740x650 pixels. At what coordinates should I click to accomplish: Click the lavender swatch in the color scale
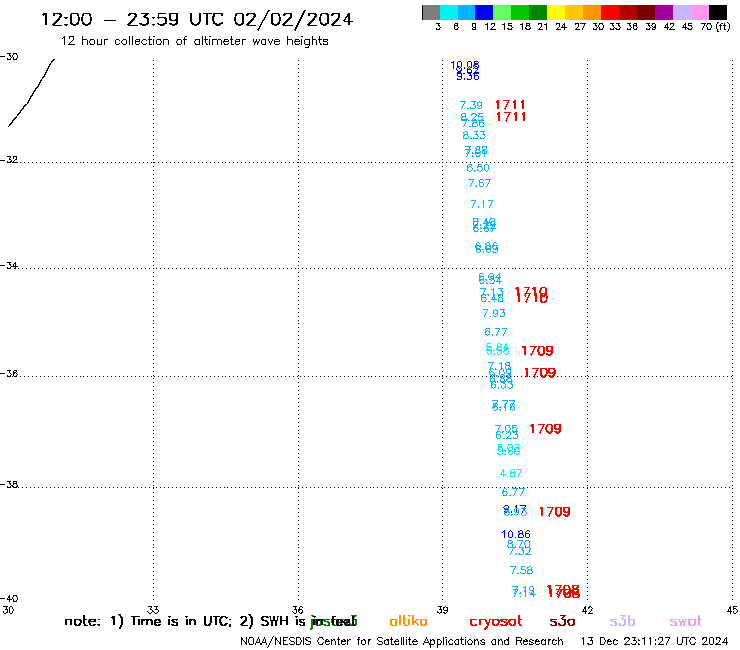pos(681,12)
